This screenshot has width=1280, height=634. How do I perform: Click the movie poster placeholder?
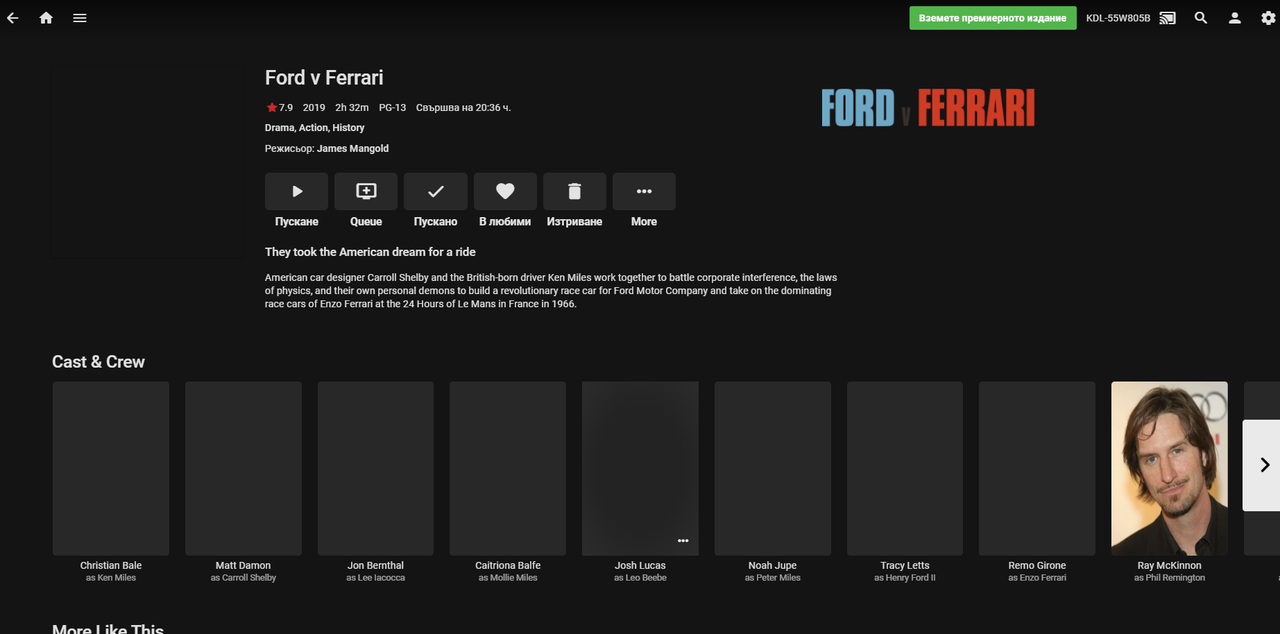point(148,160)
